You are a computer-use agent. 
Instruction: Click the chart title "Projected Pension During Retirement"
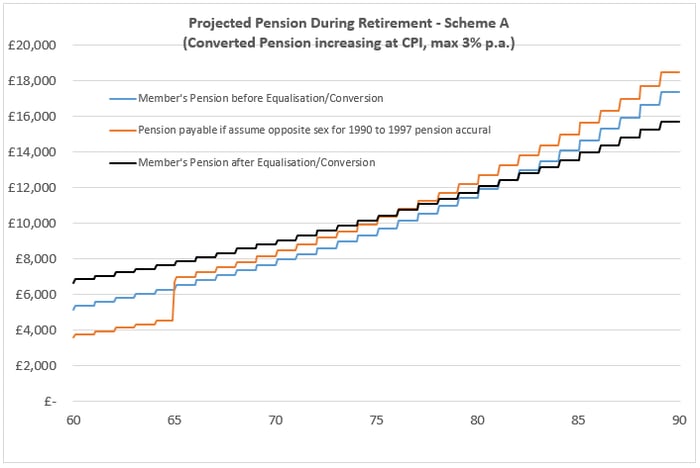348,23
